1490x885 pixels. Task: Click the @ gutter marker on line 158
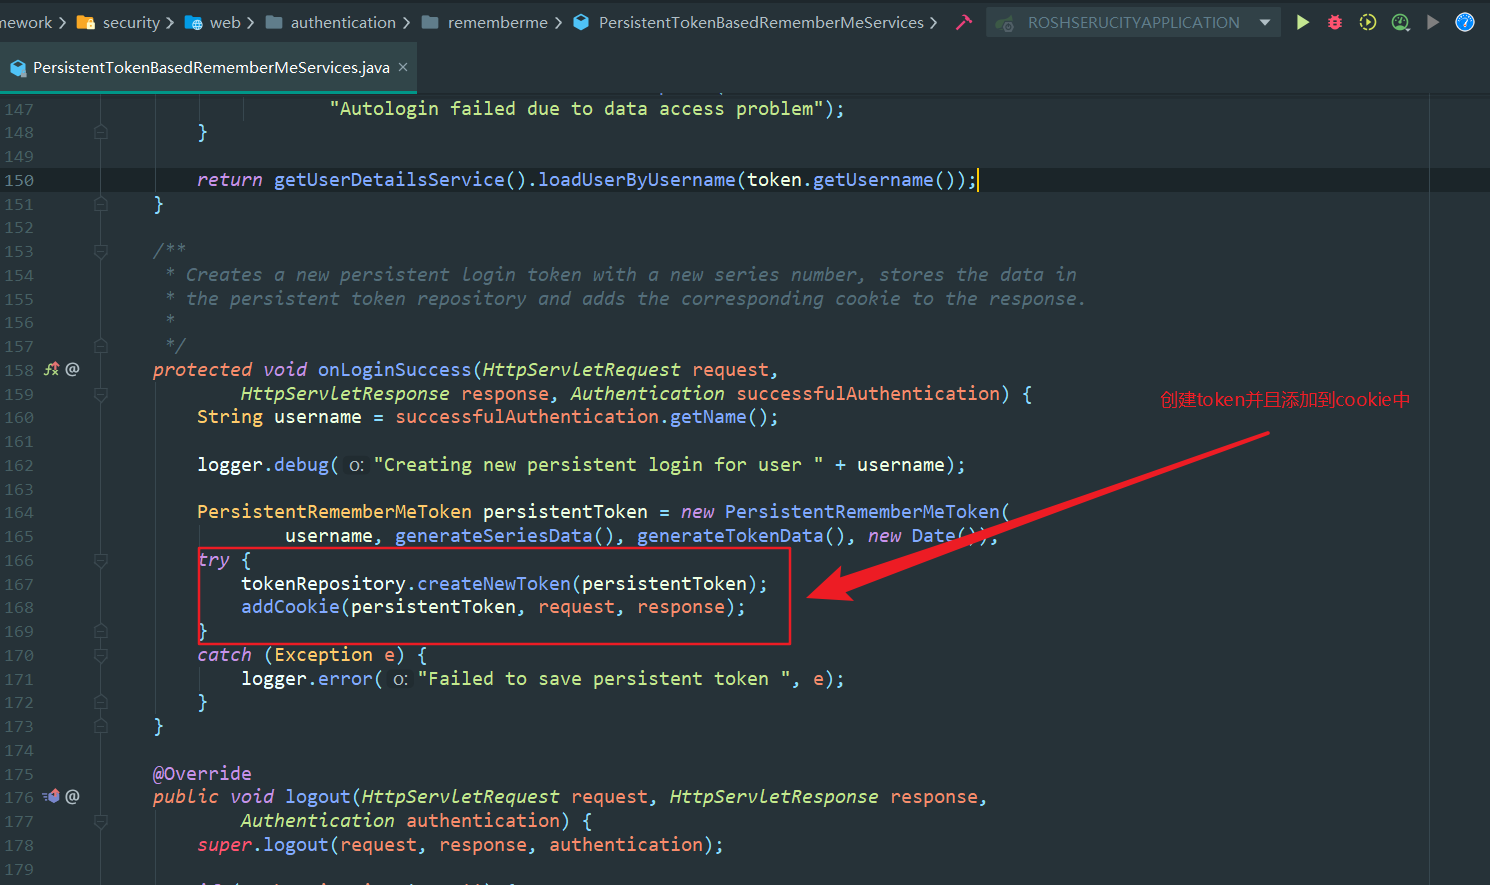pos(72,369)
